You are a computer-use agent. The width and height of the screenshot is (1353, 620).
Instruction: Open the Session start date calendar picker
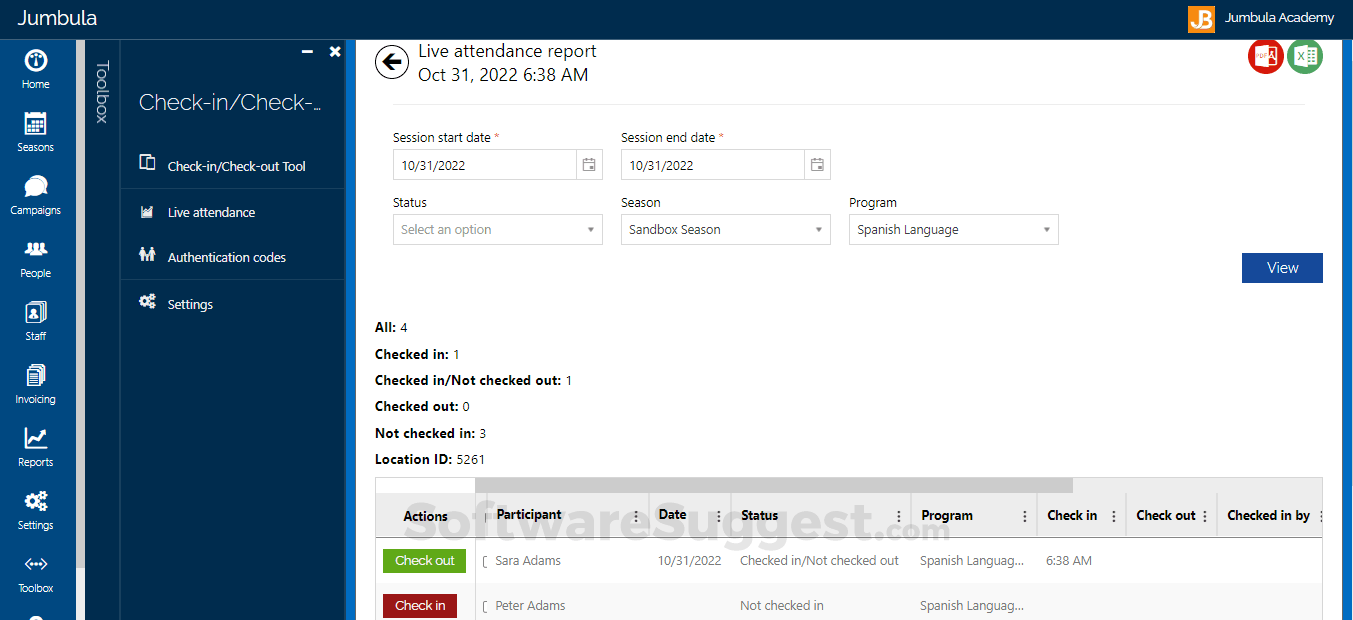click(x=589, y=164)
